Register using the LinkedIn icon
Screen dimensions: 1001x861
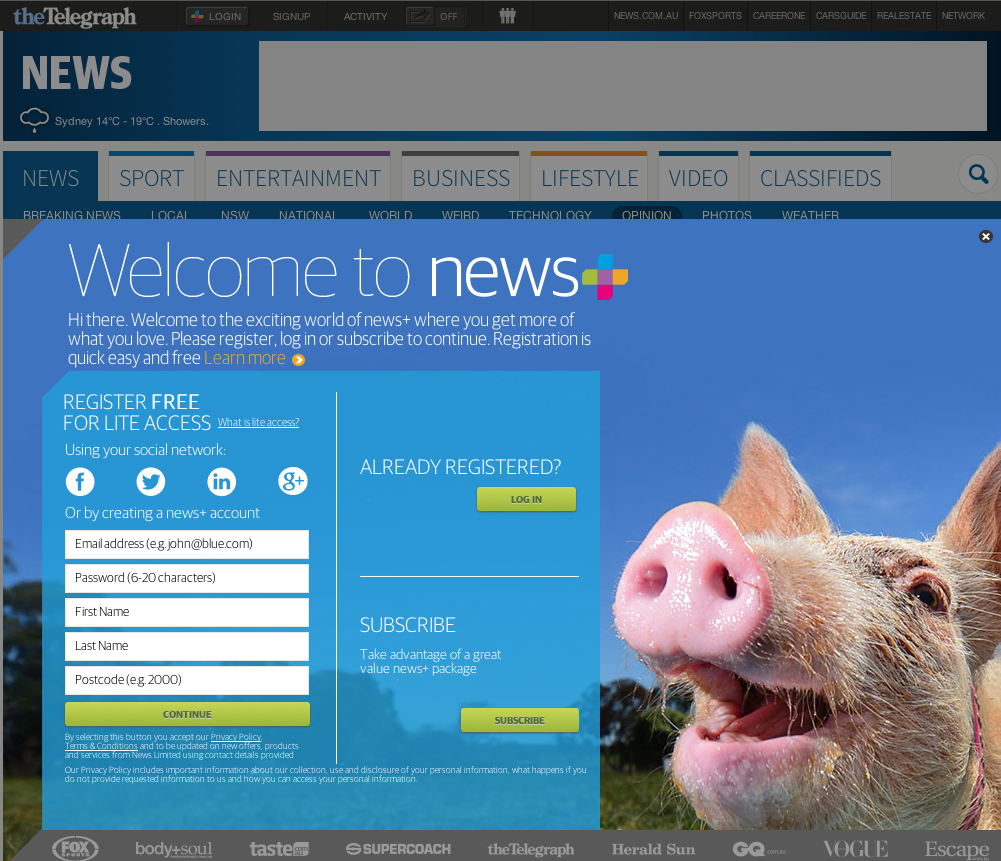pos(222,481)
